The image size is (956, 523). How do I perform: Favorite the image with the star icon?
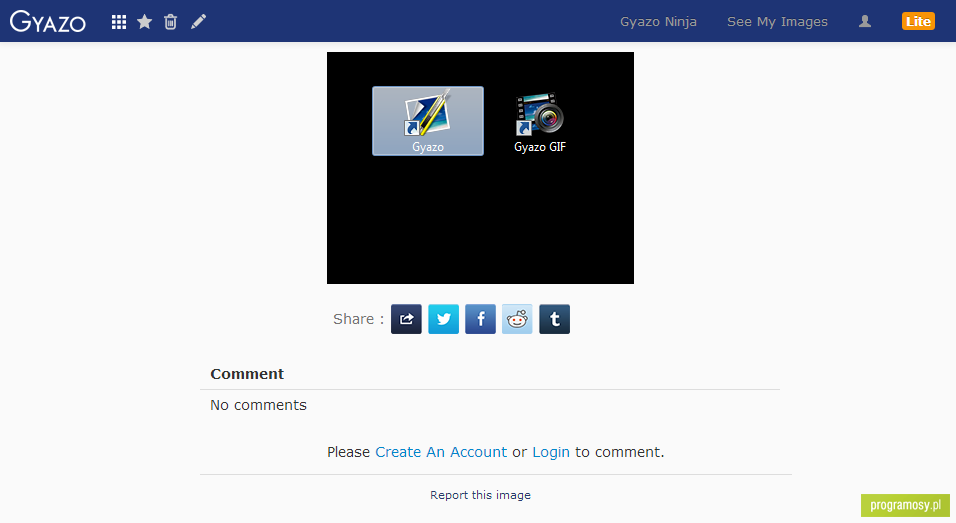(144, 22)
